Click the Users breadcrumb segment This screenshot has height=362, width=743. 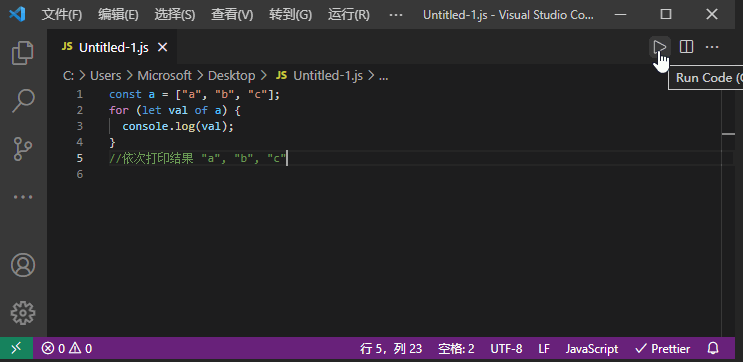[105, 76]
